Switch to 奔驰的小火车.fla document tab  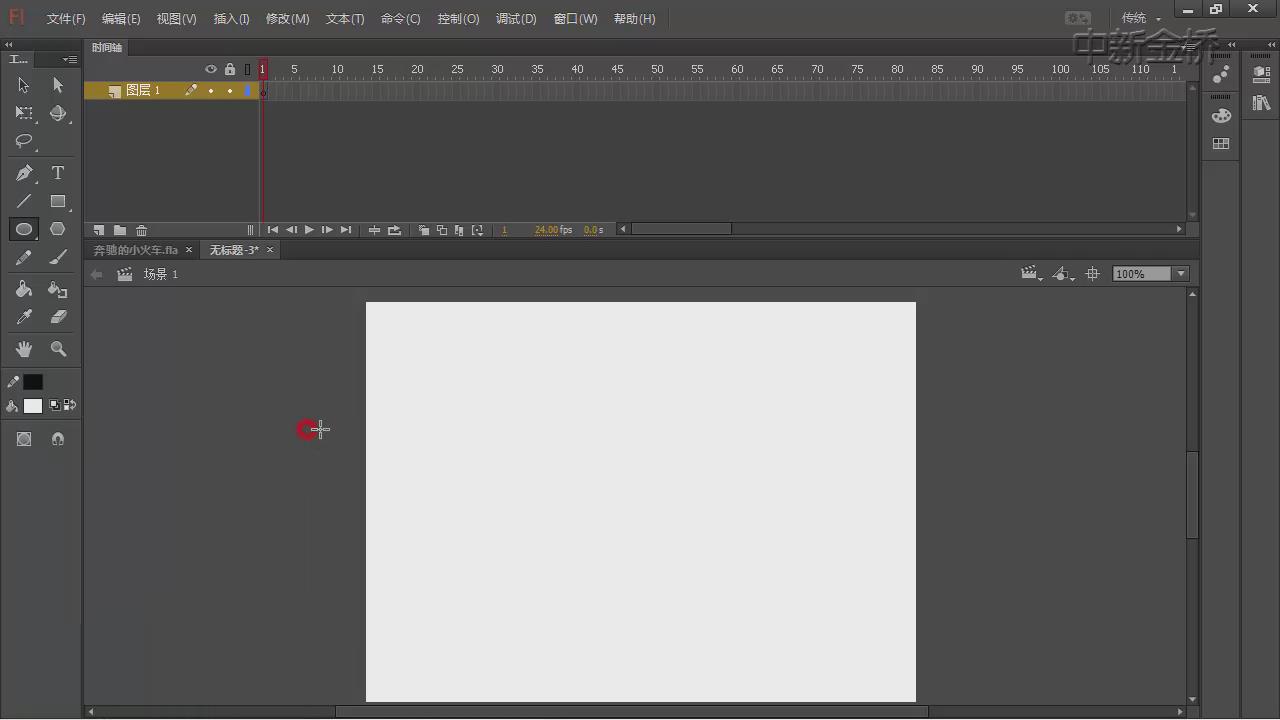point(136,250)
